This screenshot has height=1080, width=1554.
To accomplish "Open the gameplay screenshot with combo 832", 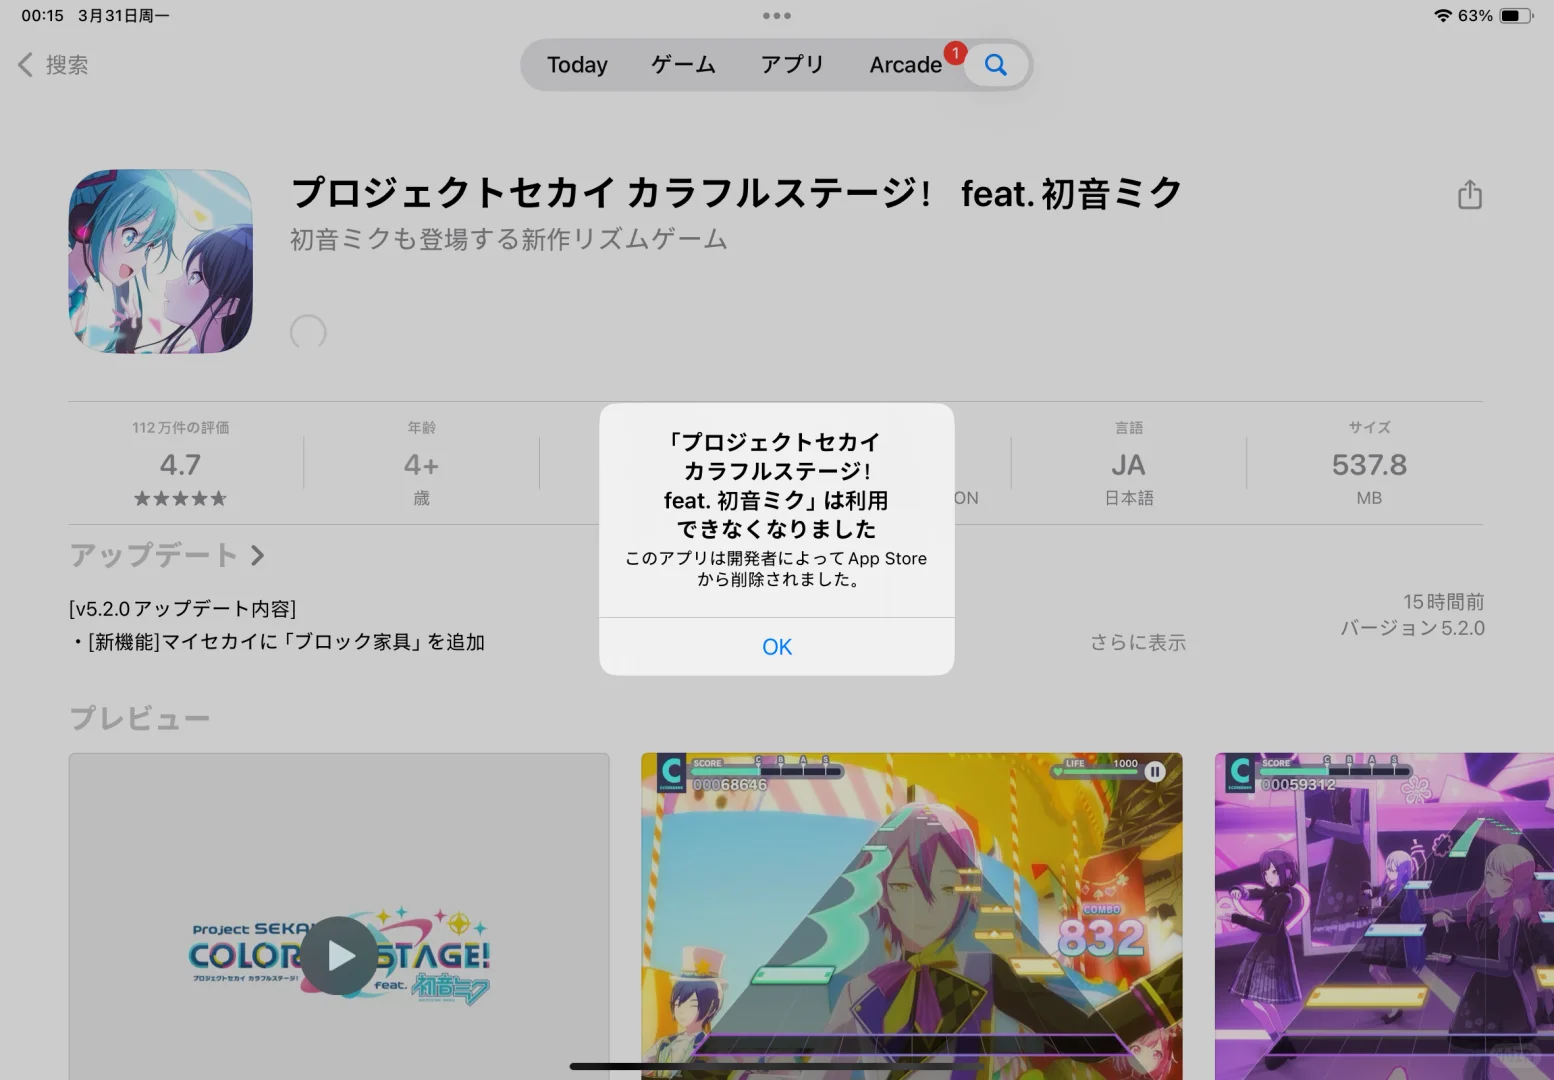I will [912, 916].
